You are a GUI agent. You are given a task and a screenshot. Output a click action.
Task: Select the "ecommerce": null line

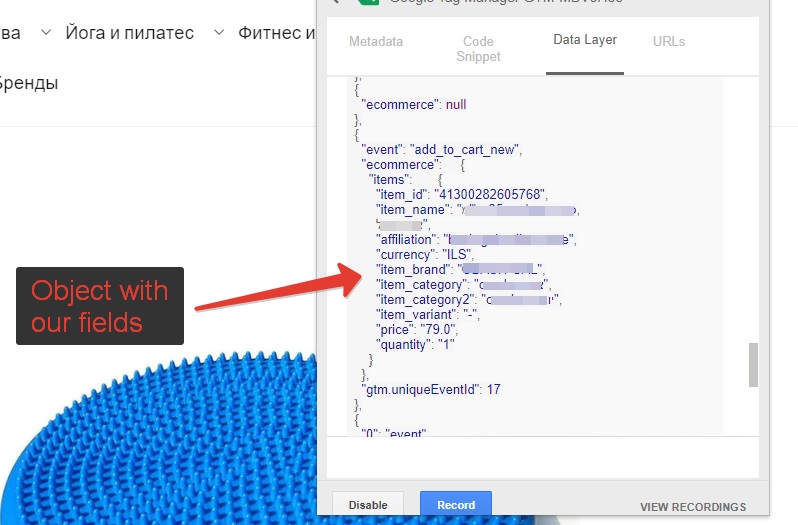(x=413, y=105)
